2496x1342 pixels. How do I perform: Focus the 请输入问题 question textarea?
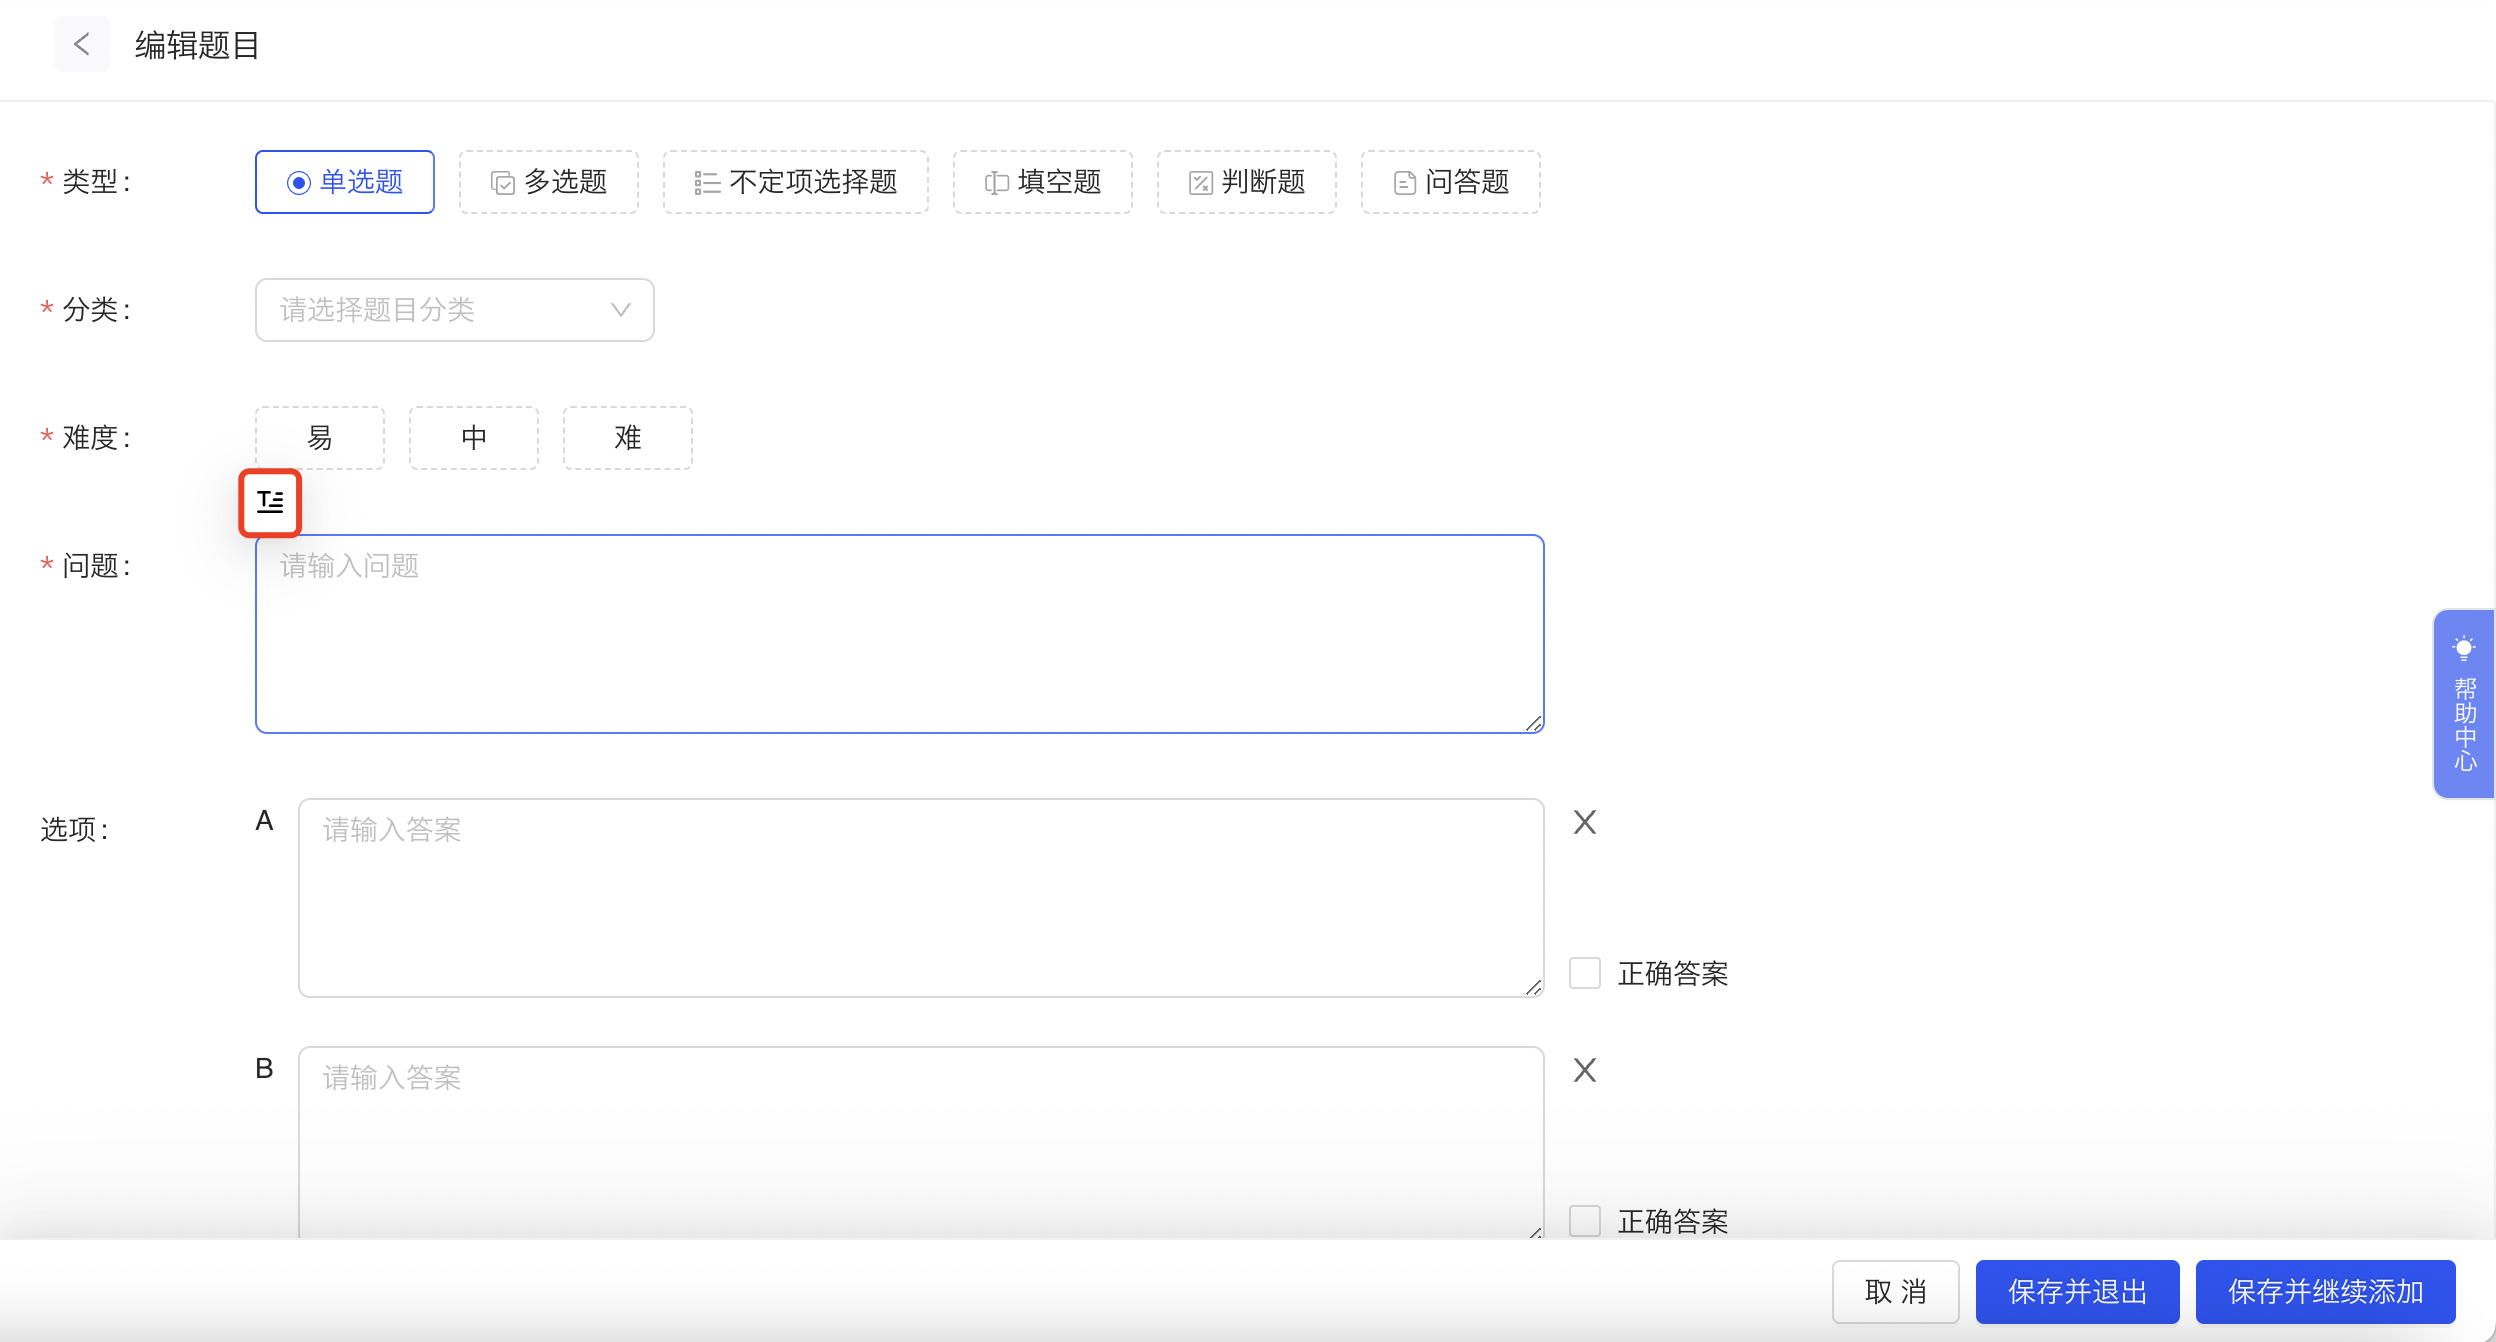point(900,634)
